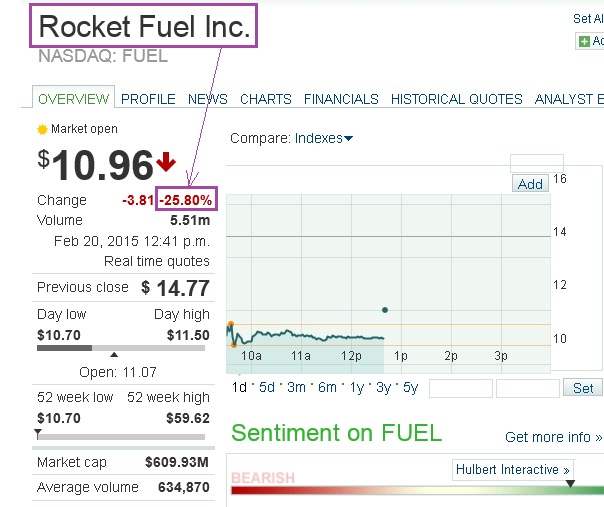Screen dimensions: 604x507
Task: Focus the compare symbol input field
Action: (536, 163)
